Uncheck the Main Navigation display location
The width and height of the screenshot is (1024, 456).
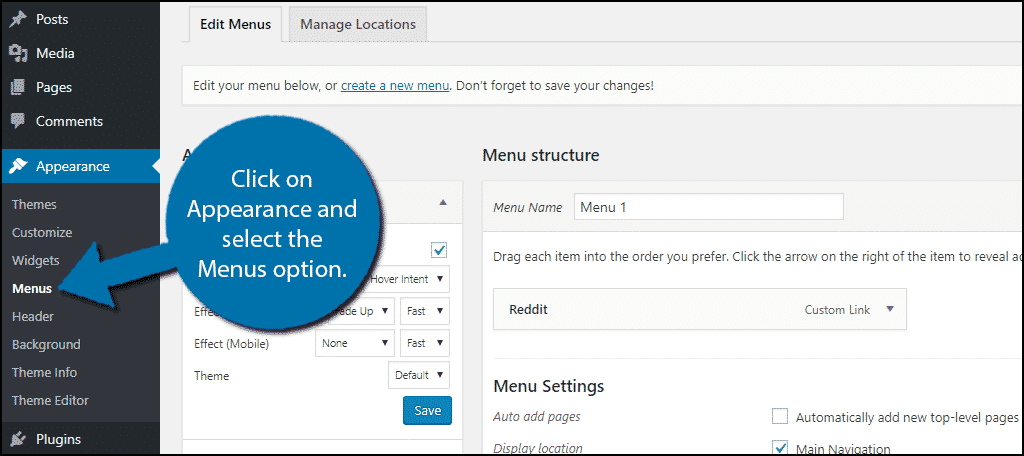pos(780,448)
